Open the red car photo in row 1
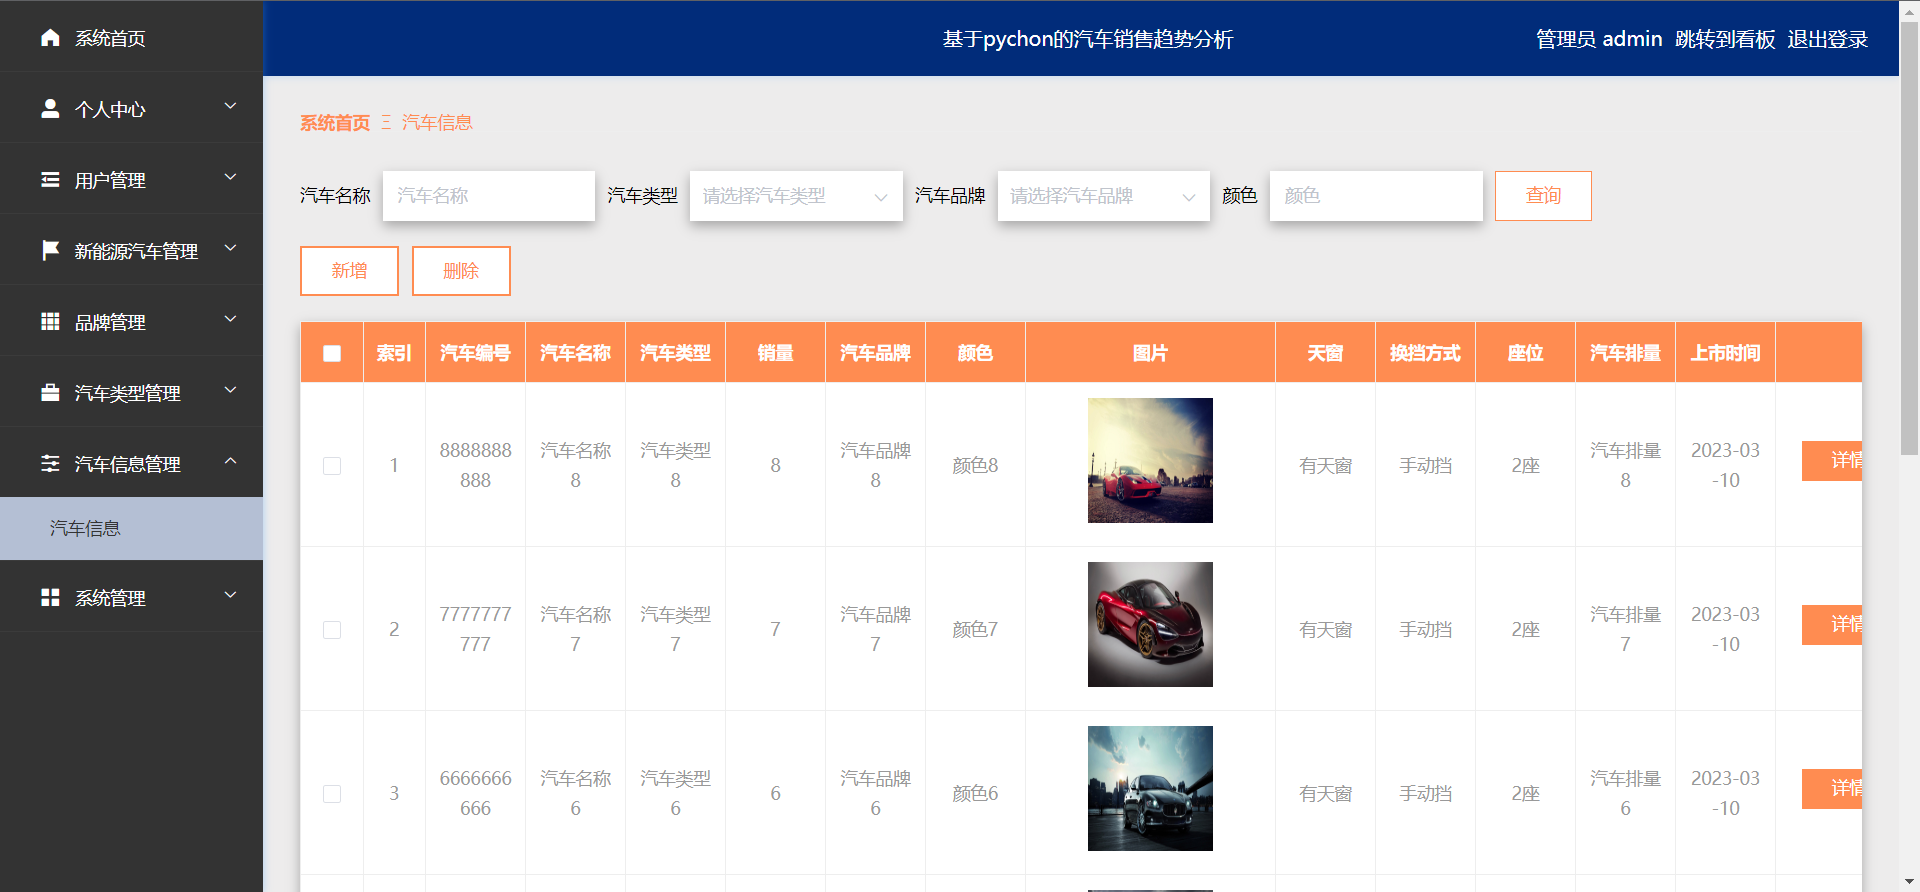Image resolution: width=1920 pixels, height=892 pixels. pyautogui.click(x=1150, y=460)
